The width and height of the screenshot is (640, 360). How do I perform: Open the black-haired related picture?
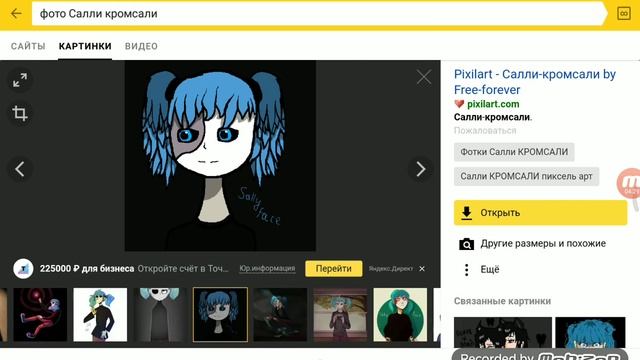click(502, 332)
